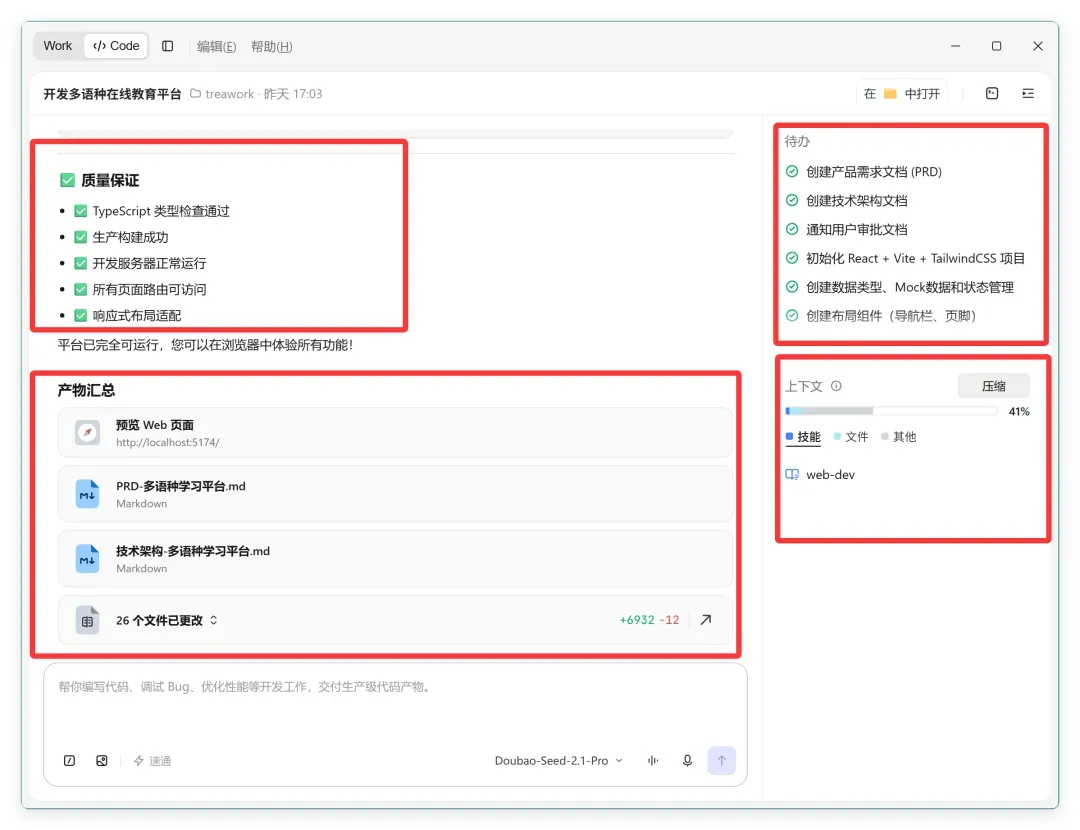
Task: Click the treawork folder icon
Action: 196,94
